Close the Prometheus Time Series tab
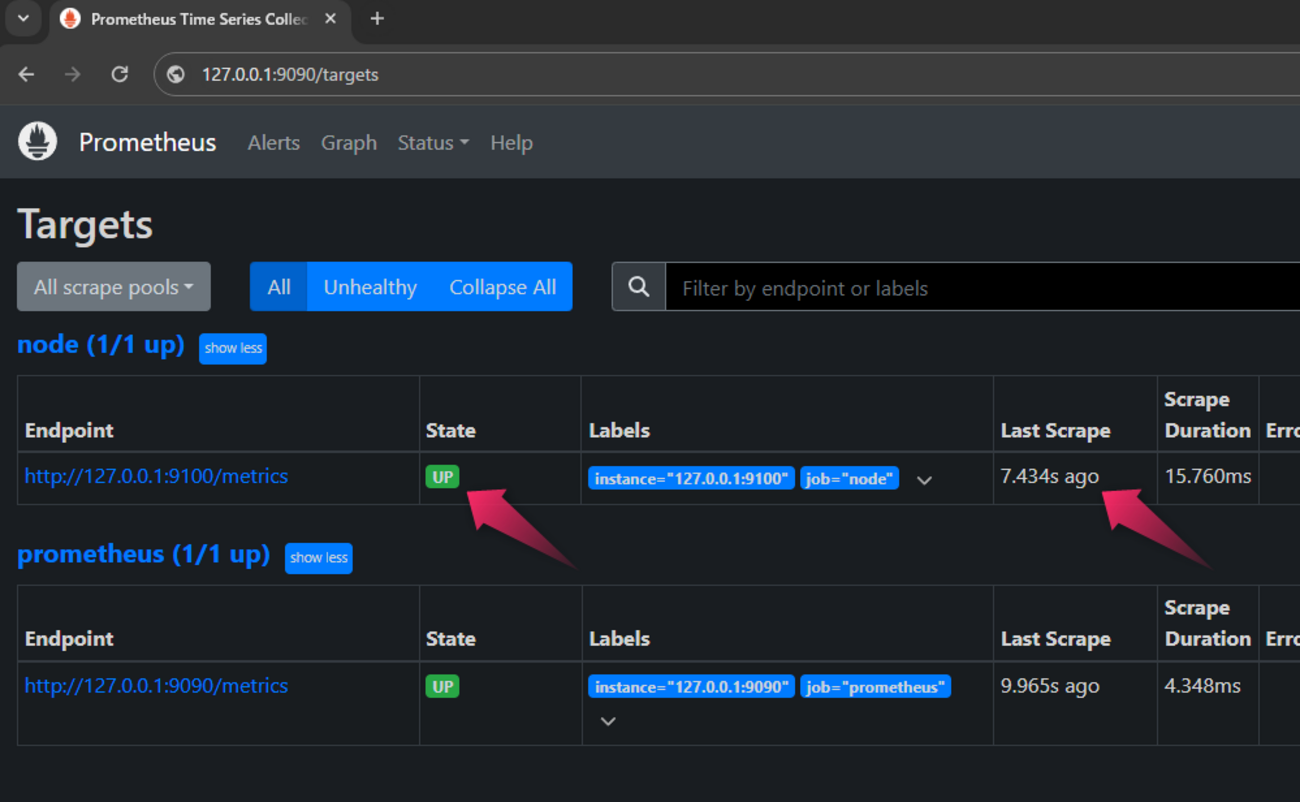 click(x=331, y=19)
